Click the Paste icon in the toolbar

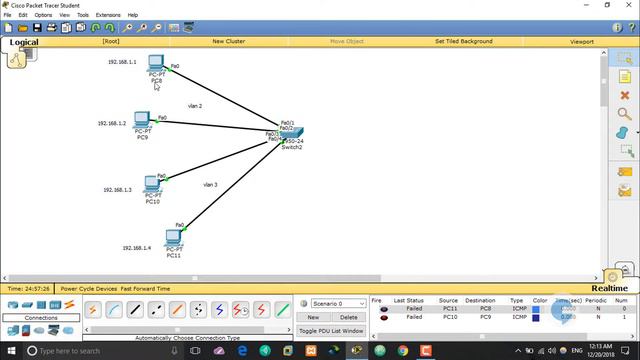coord(81,28)
